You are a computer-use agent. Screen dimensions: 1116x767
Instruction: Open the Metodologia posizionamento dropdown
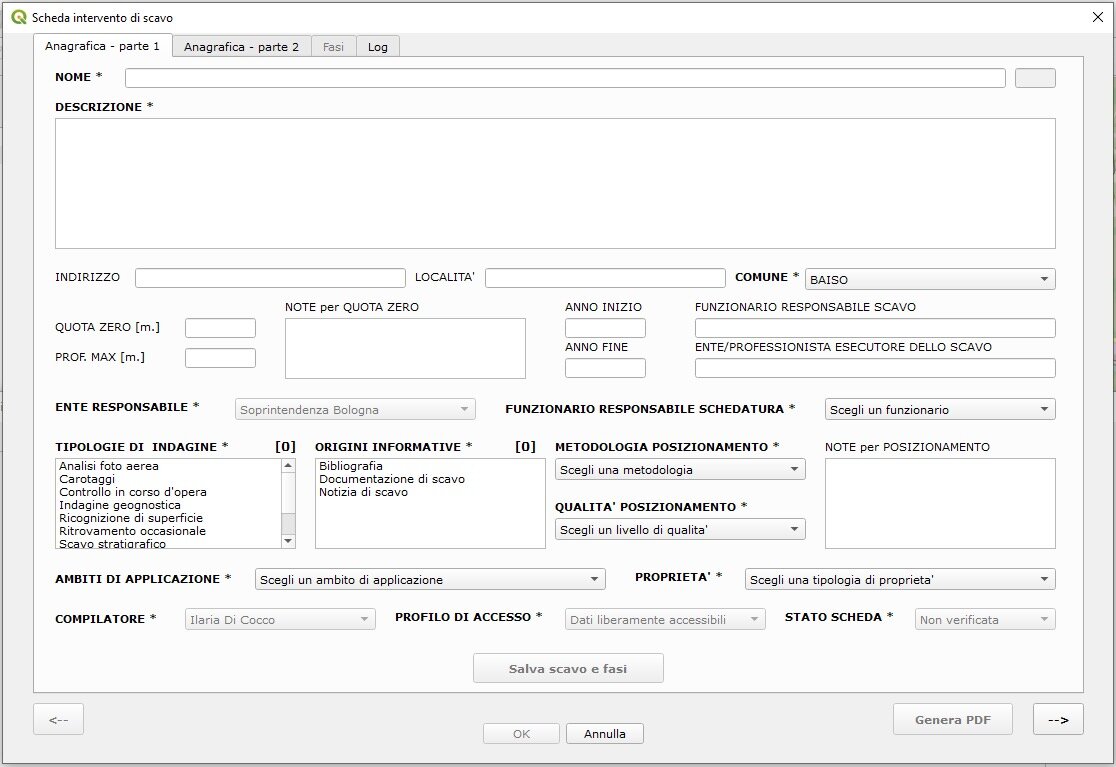coord(680,469)
